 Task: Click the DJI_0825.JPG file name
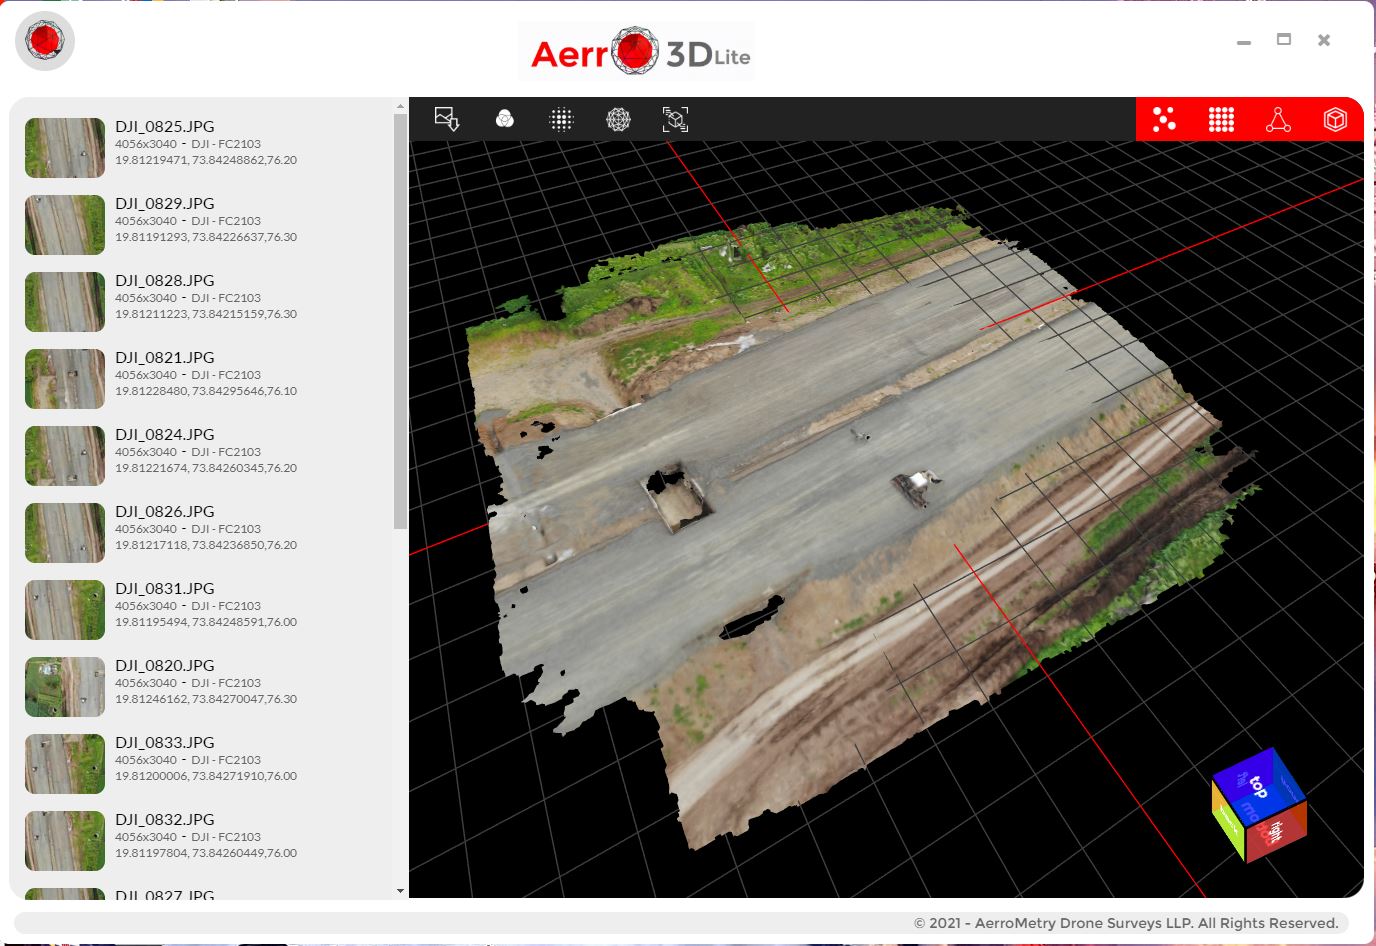165,127
